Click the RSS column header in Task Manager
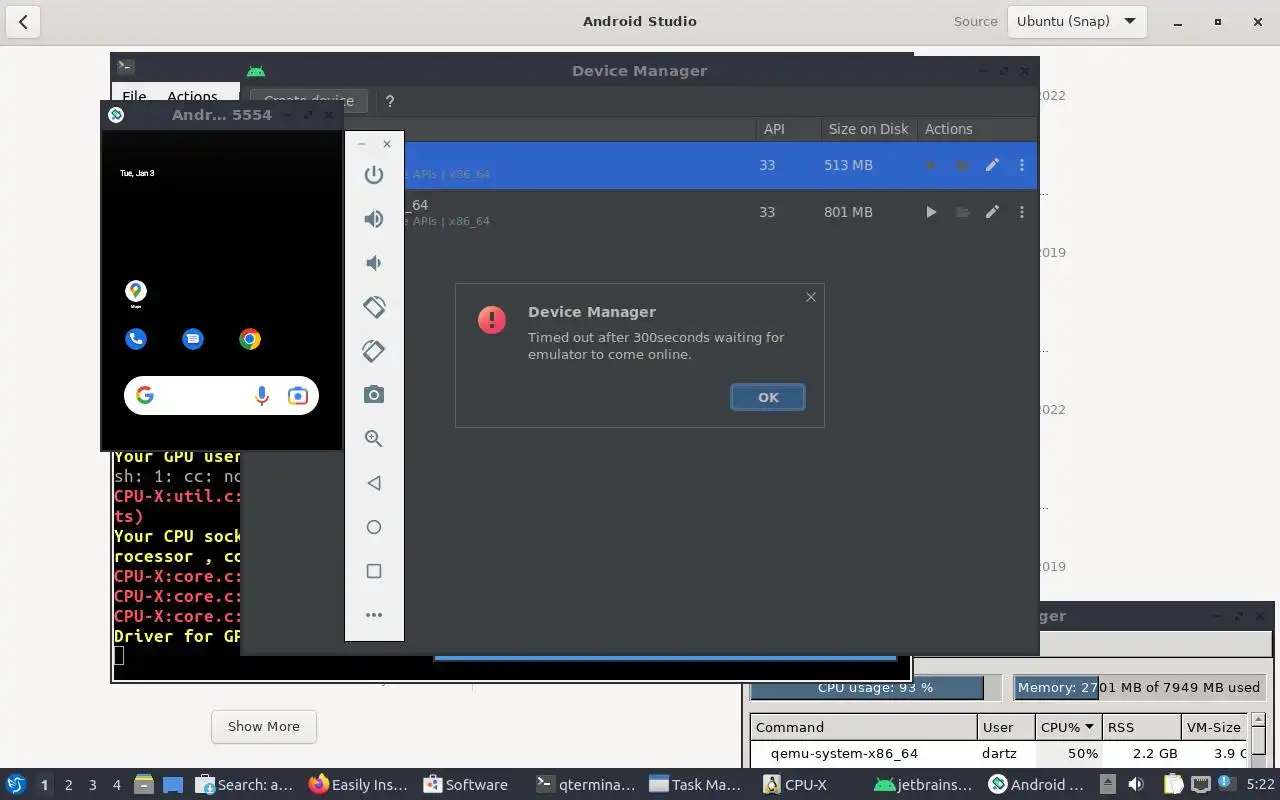The height and width of the screenshot is (800, 1280). 1140,727
